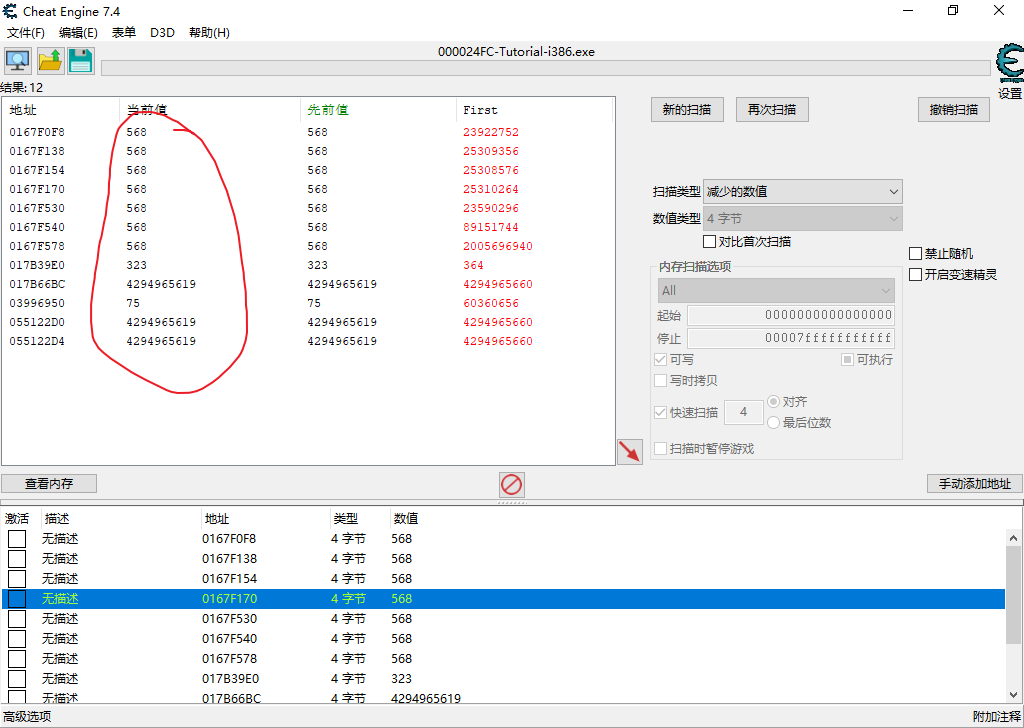Click the floppy disk save icon

tap(80, 61)
